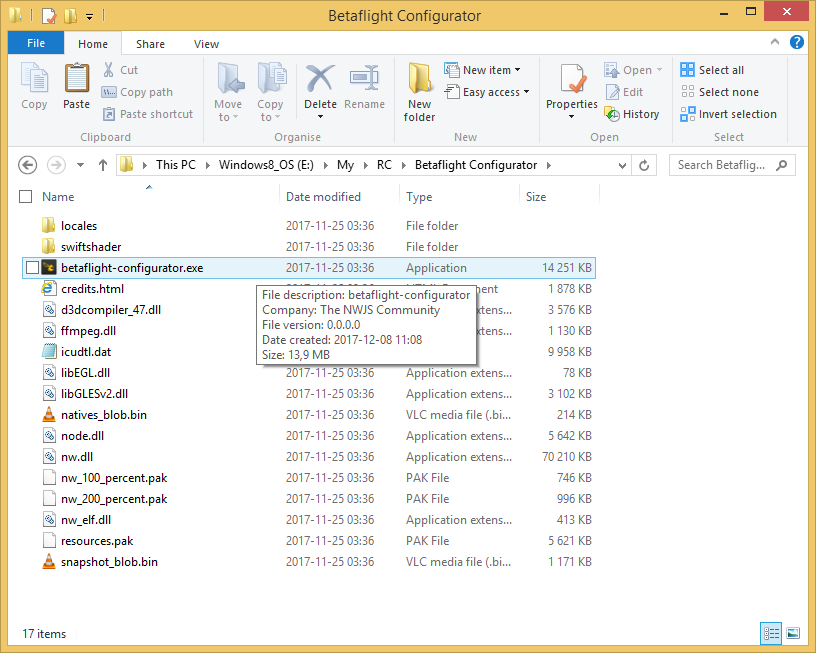Customize Quick Access Toolbar dropdown

(90, 17)
